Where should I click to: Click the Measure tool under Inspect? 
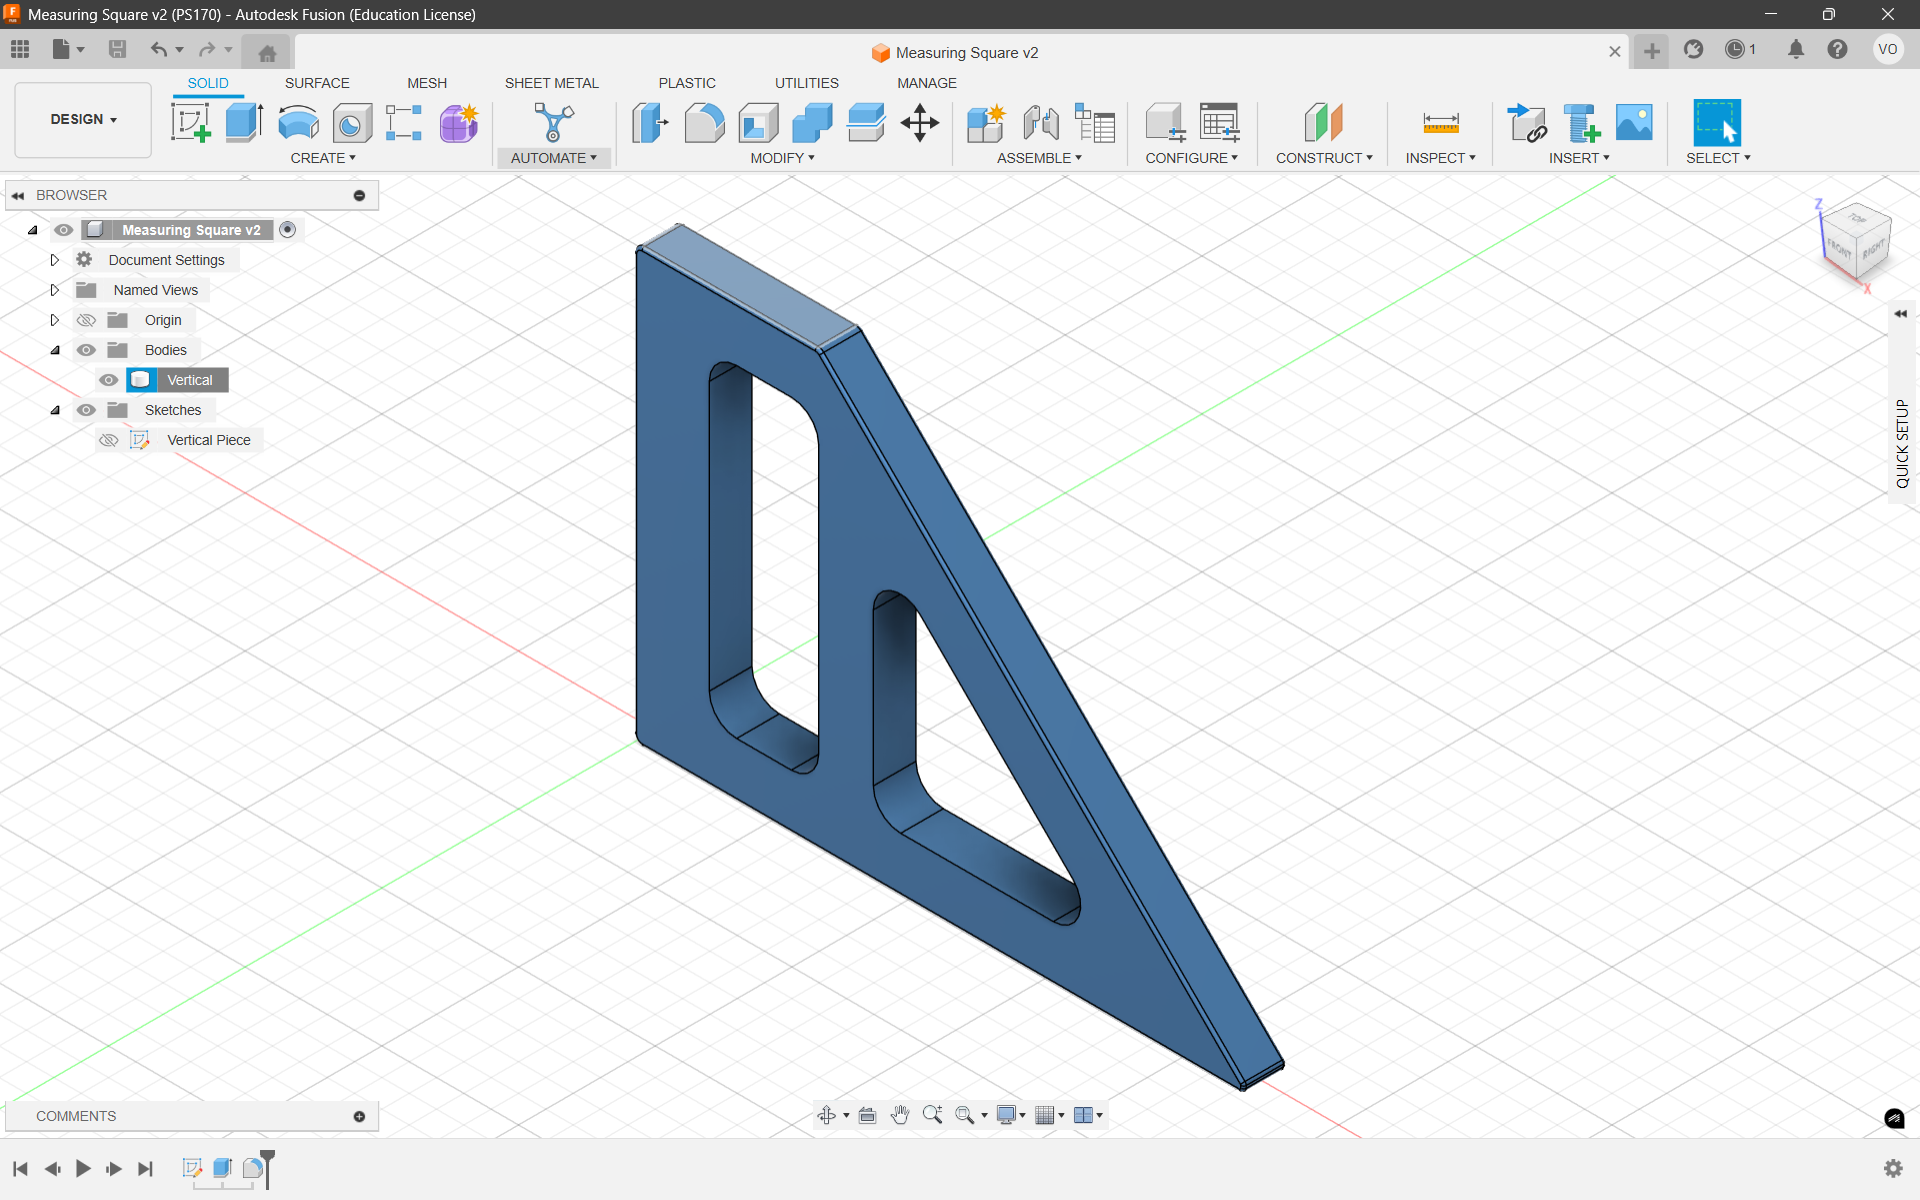1440,123
